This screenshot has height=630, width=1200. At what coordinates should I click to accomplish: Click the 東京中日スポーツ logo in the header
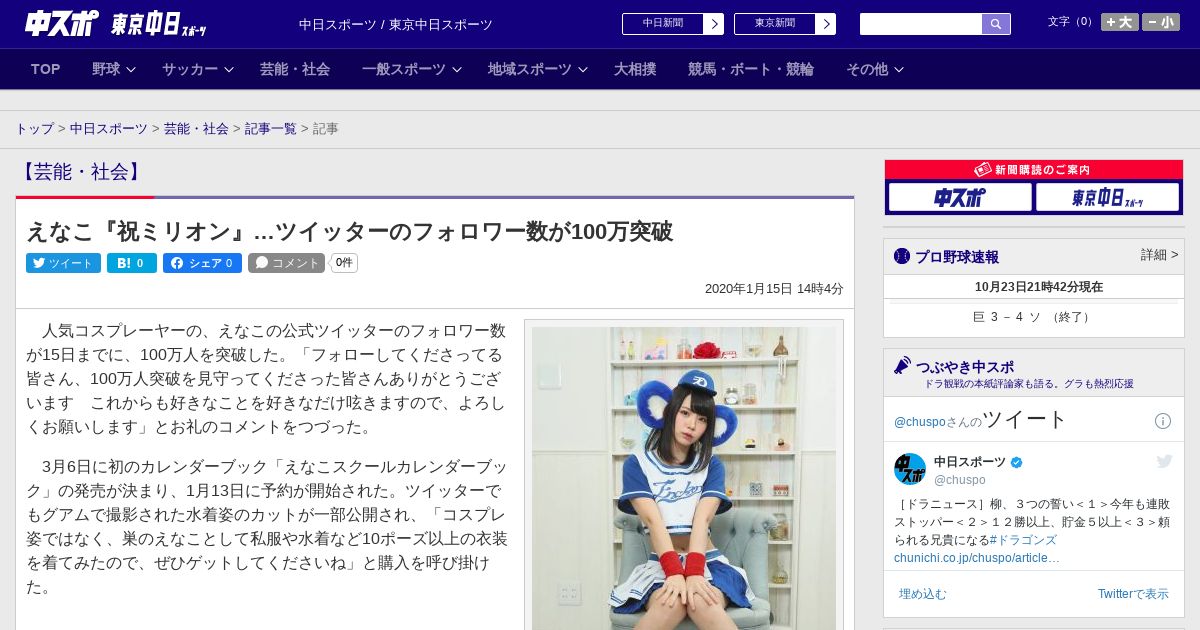(159, 24)
